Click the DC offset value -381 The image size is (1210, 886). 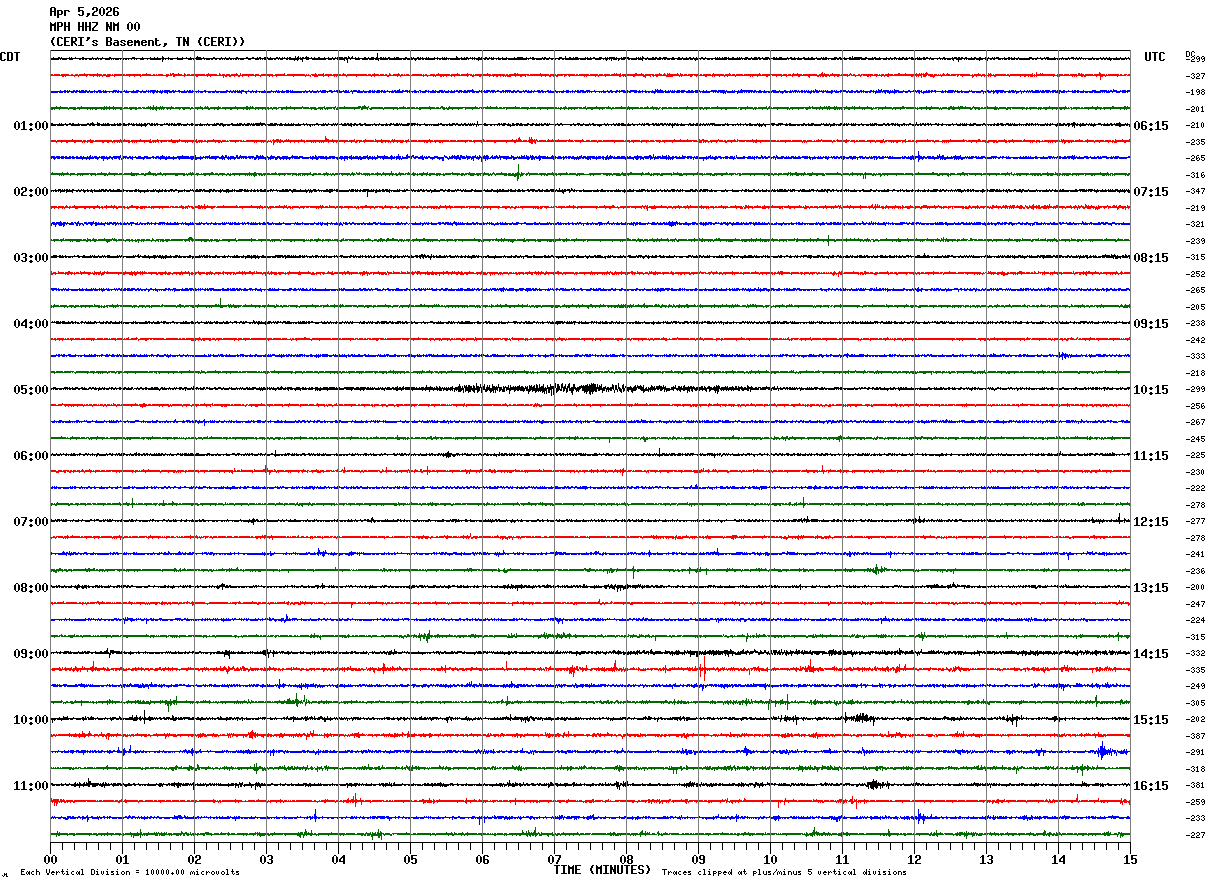1195,785
